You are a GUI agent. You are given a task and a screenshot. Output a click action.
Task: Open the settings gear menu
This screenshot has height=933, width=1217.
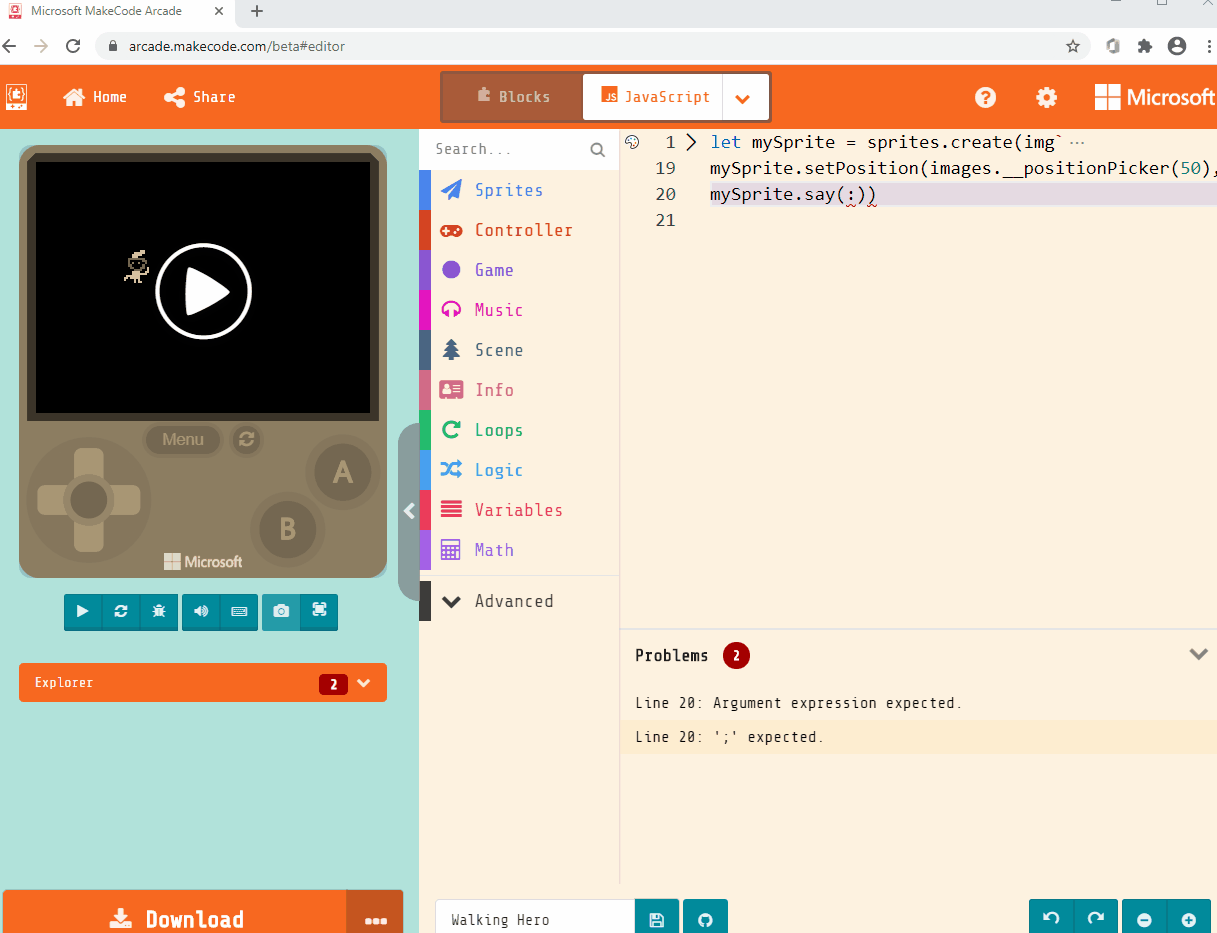(x=1046, y=97)
